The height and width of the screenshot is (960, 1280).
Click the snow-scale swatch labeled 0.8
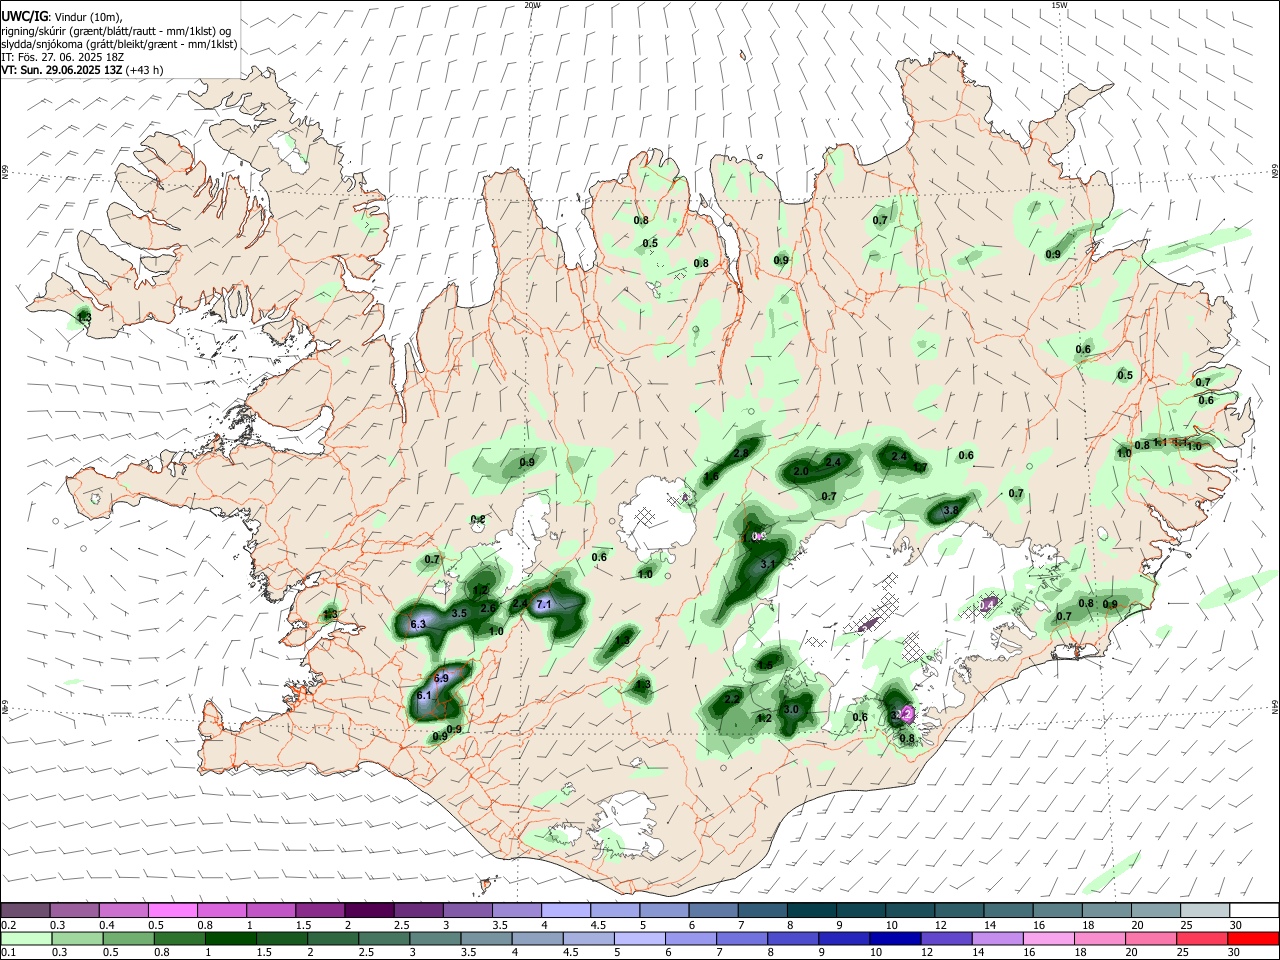221,910
